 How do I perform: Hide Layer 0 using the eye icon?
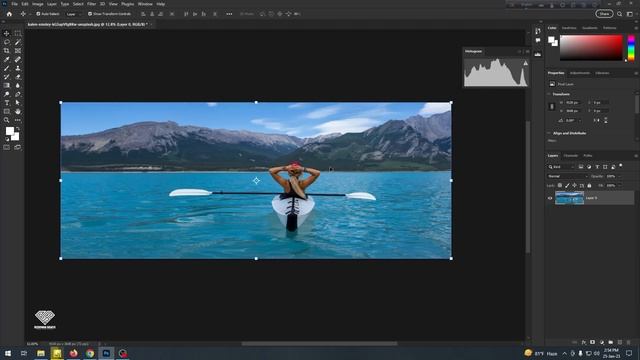pos(550,198)
